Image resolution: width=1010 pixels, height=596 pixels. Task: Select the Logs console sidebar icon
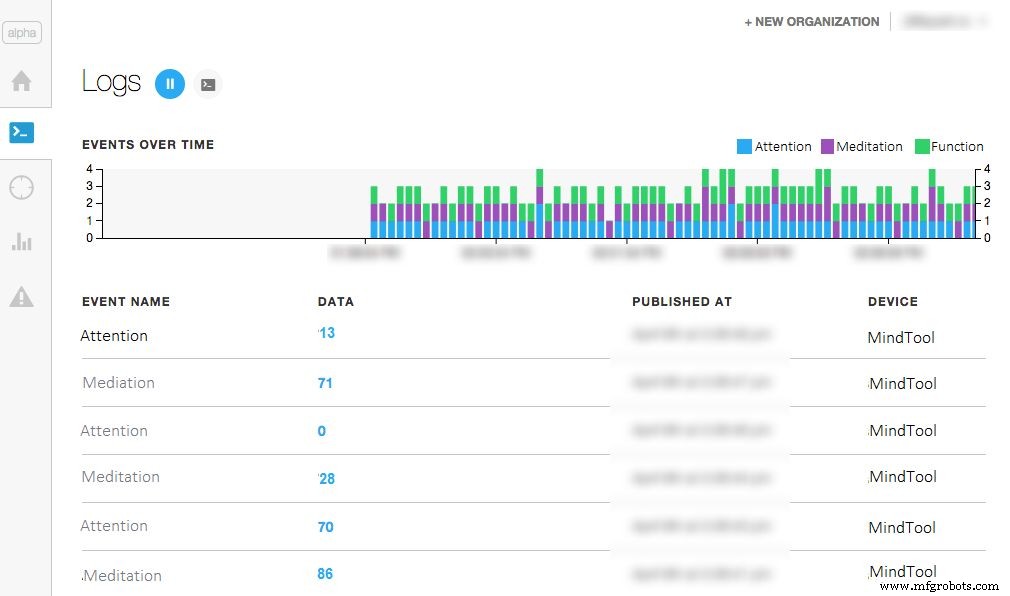point(21,132)
